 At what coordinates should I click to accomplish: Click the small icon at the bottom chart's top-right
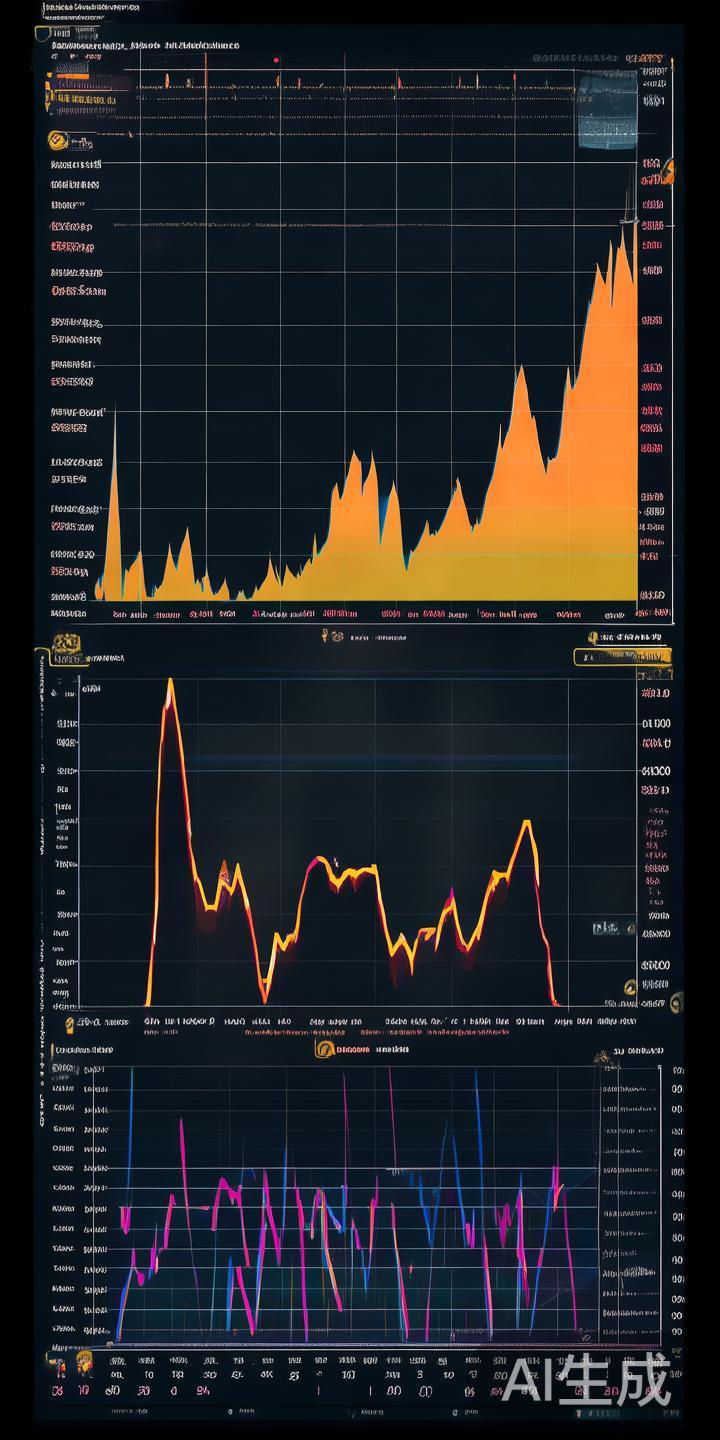[602, 1056]
